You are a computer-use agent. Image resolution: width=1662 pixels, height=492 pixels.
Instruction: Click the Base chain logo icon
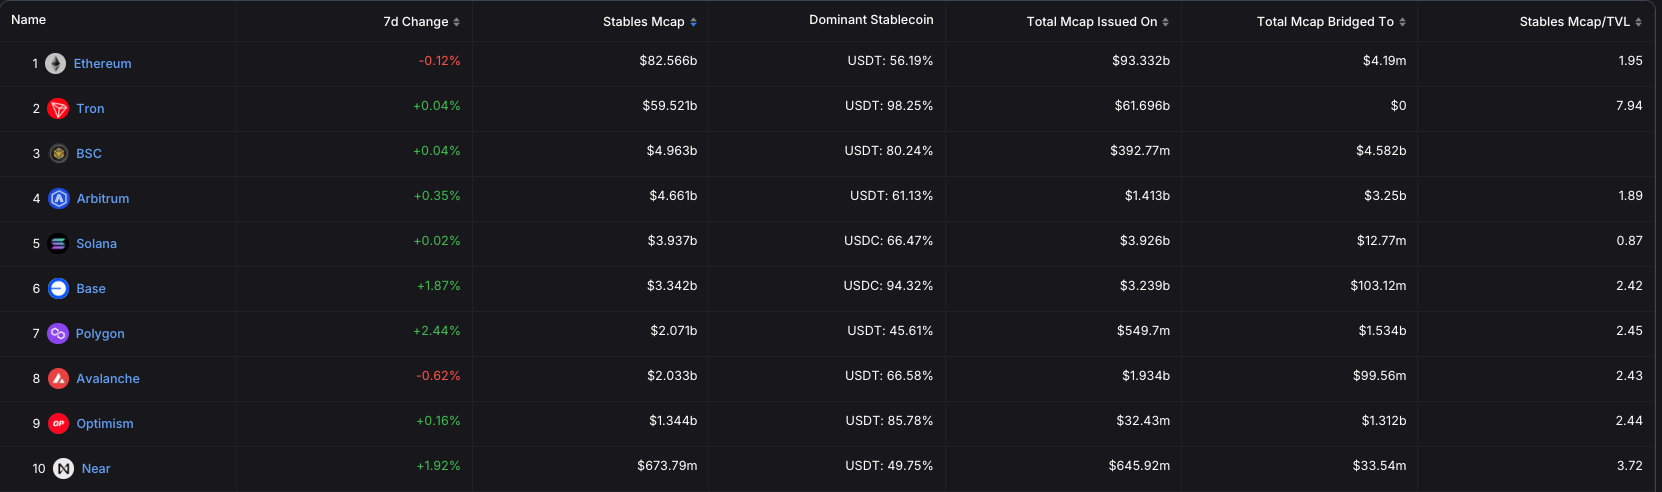tap(58, 289)
